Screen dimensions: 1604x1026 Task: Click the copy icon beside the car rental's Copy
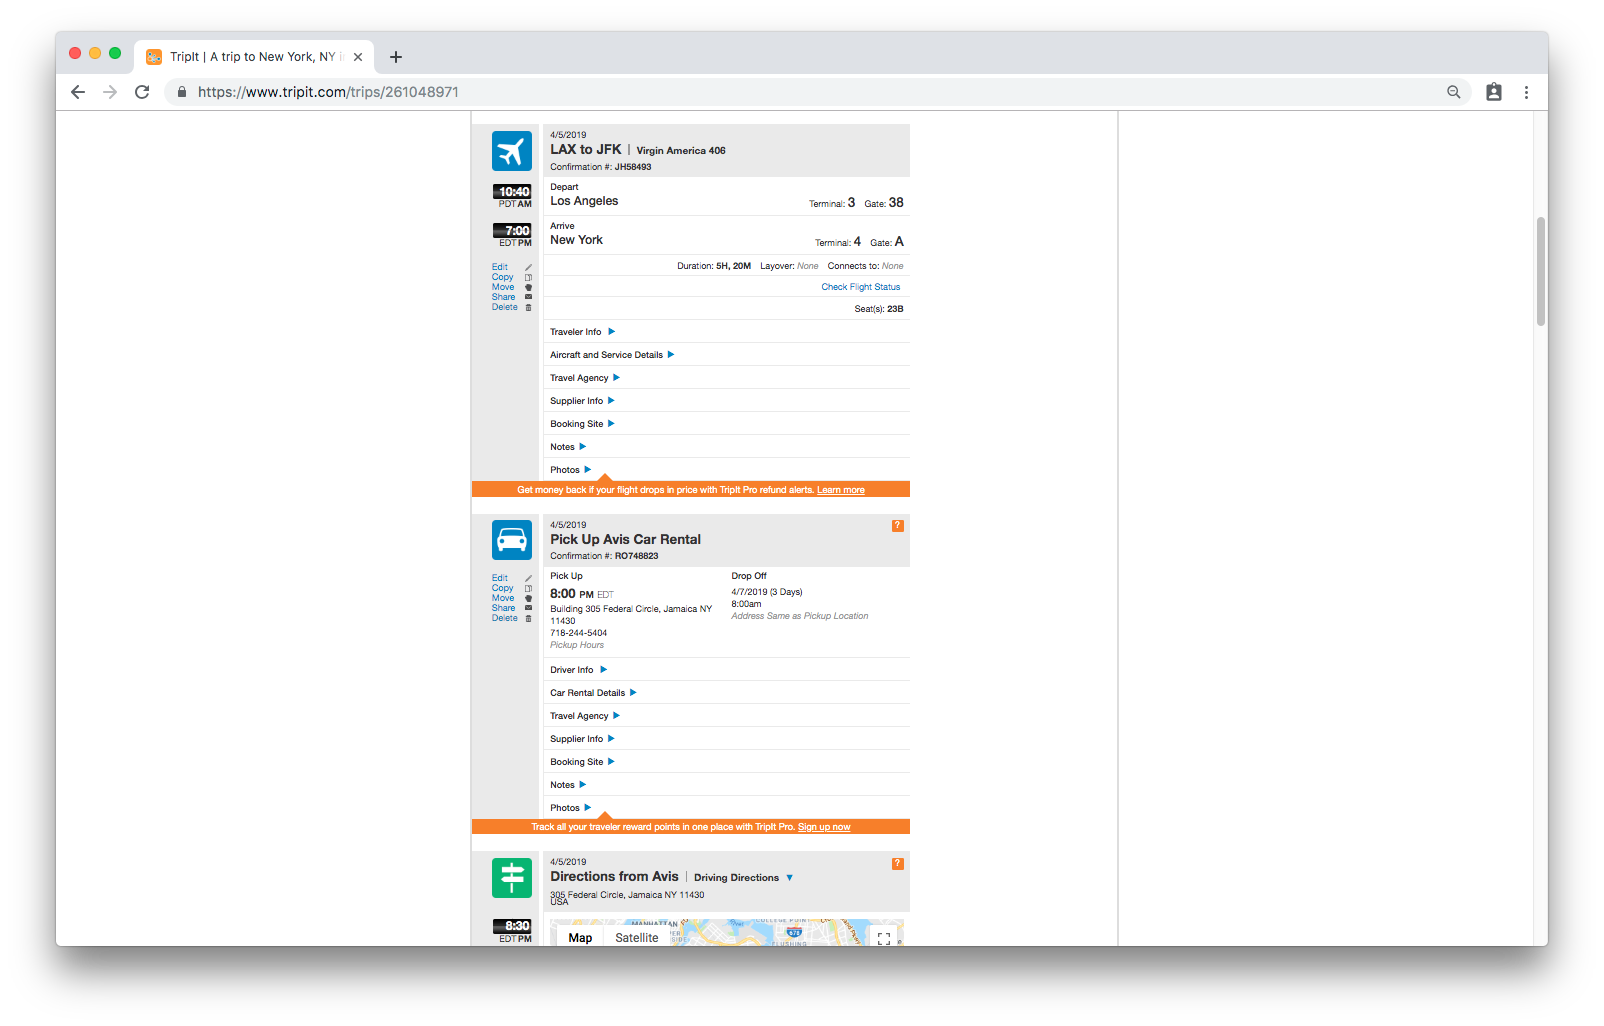tap(528, 588)
